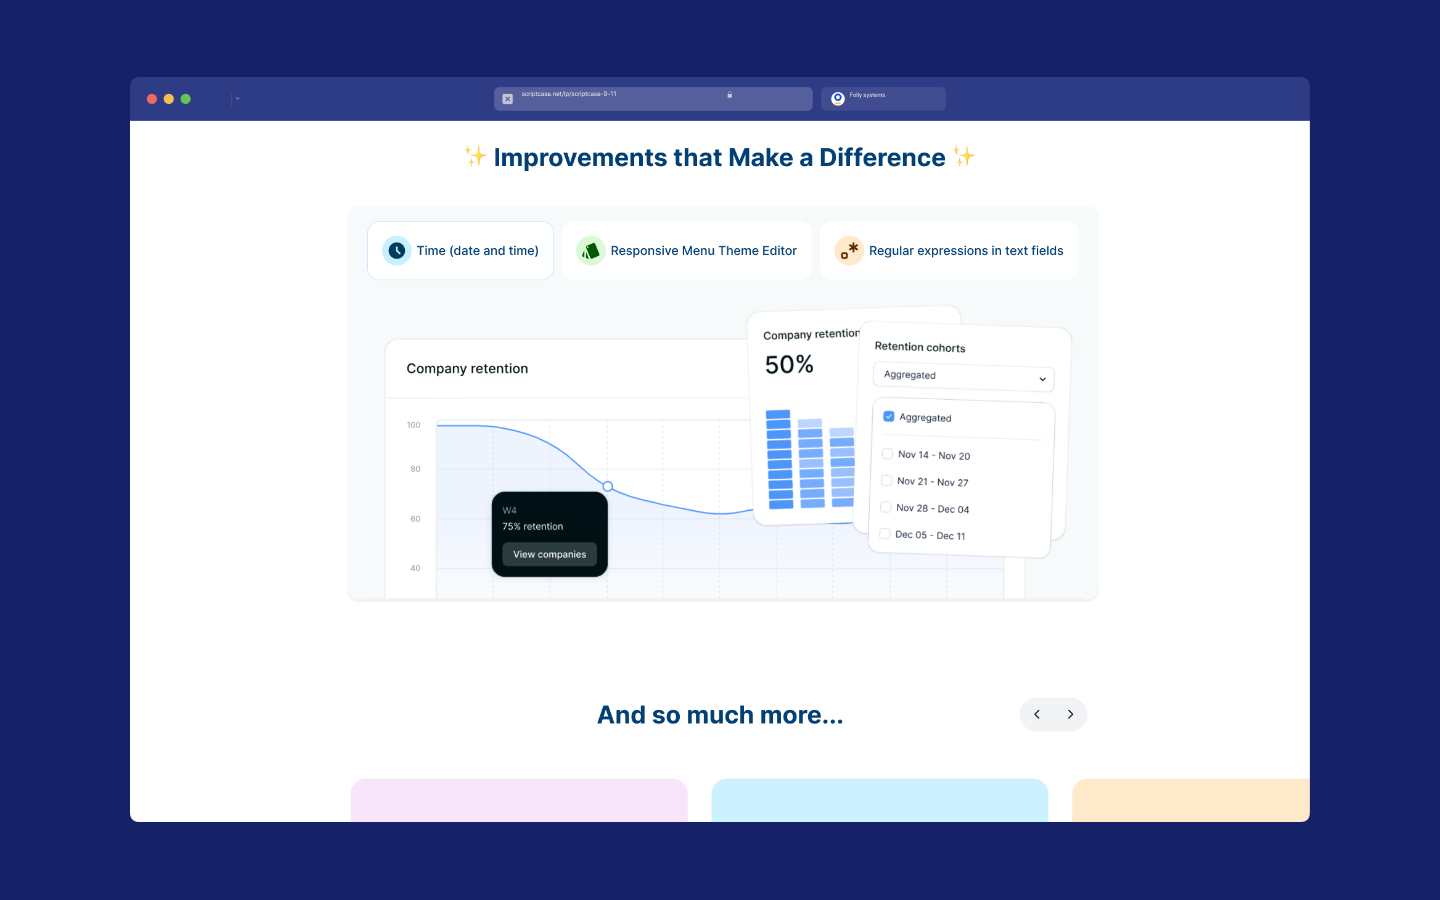Image resolution: width=1440 pixels, height=900 pixels.
Task: Uncheck the Aggregated checkbox
Action: [x=889, y=416]
